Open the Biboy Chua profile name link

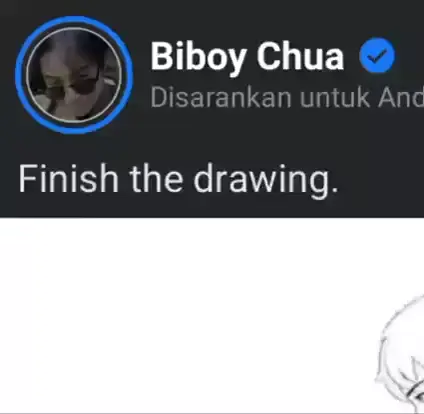click(247, 56)
